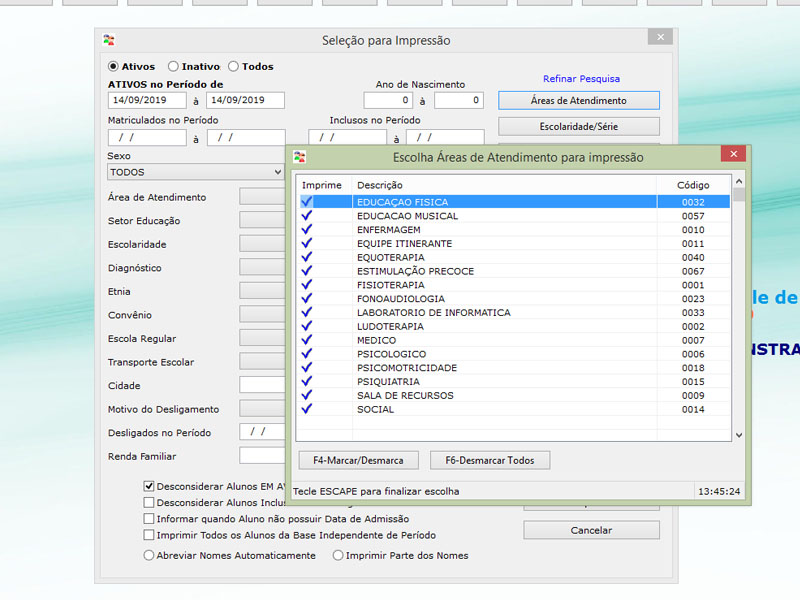Close the Escolha Áreas de Atendimento dialog

[734, 155]
